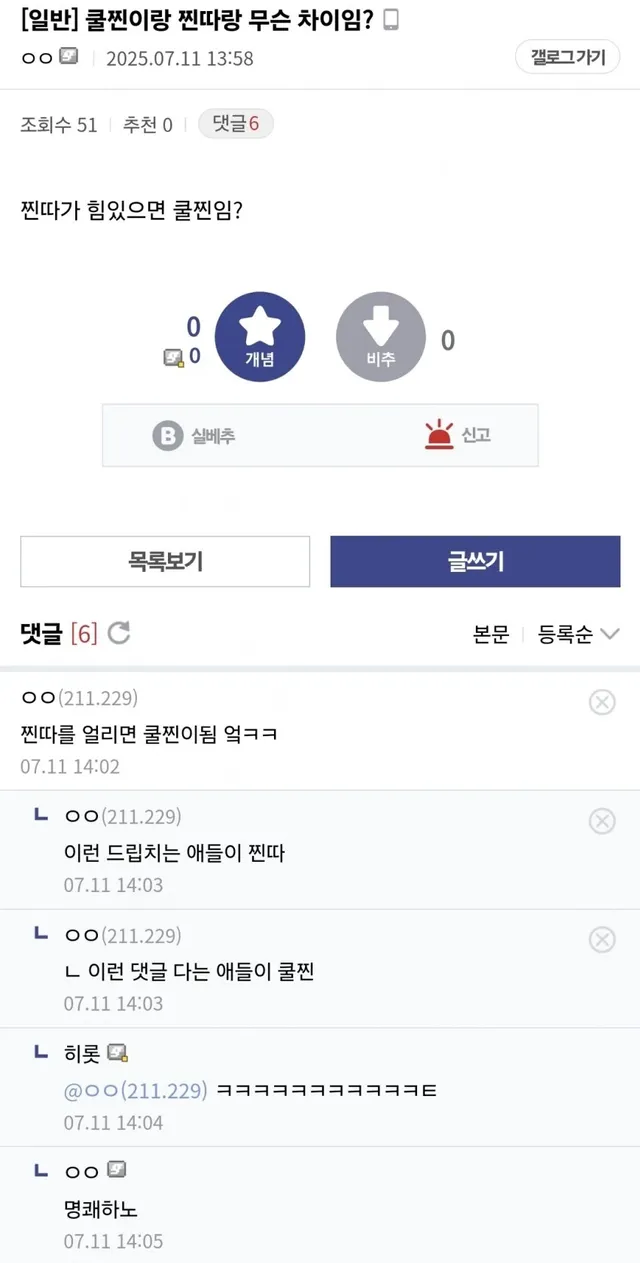This screenshot has height=1263, width=640.
Task: Click the fixed-nick icon under the recommend count
Action: [x=173, y=357]
